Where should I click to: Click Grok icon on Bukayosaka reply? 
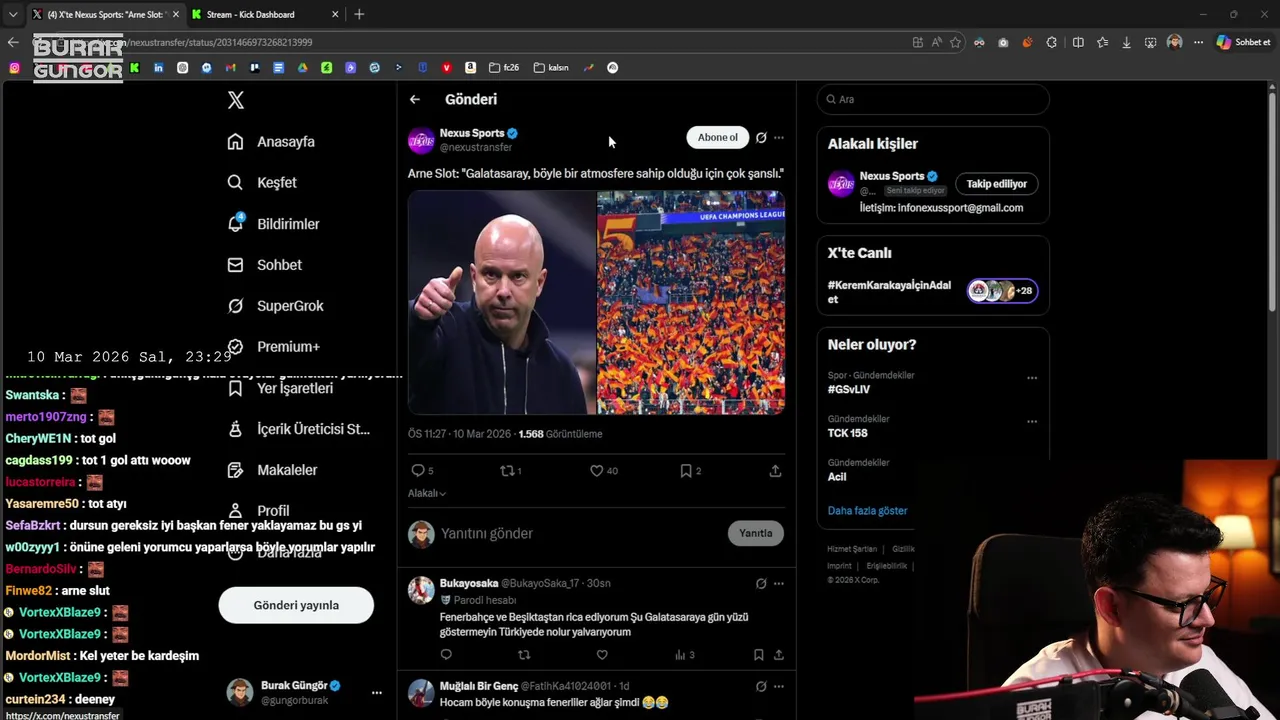(x=761, y=583)
